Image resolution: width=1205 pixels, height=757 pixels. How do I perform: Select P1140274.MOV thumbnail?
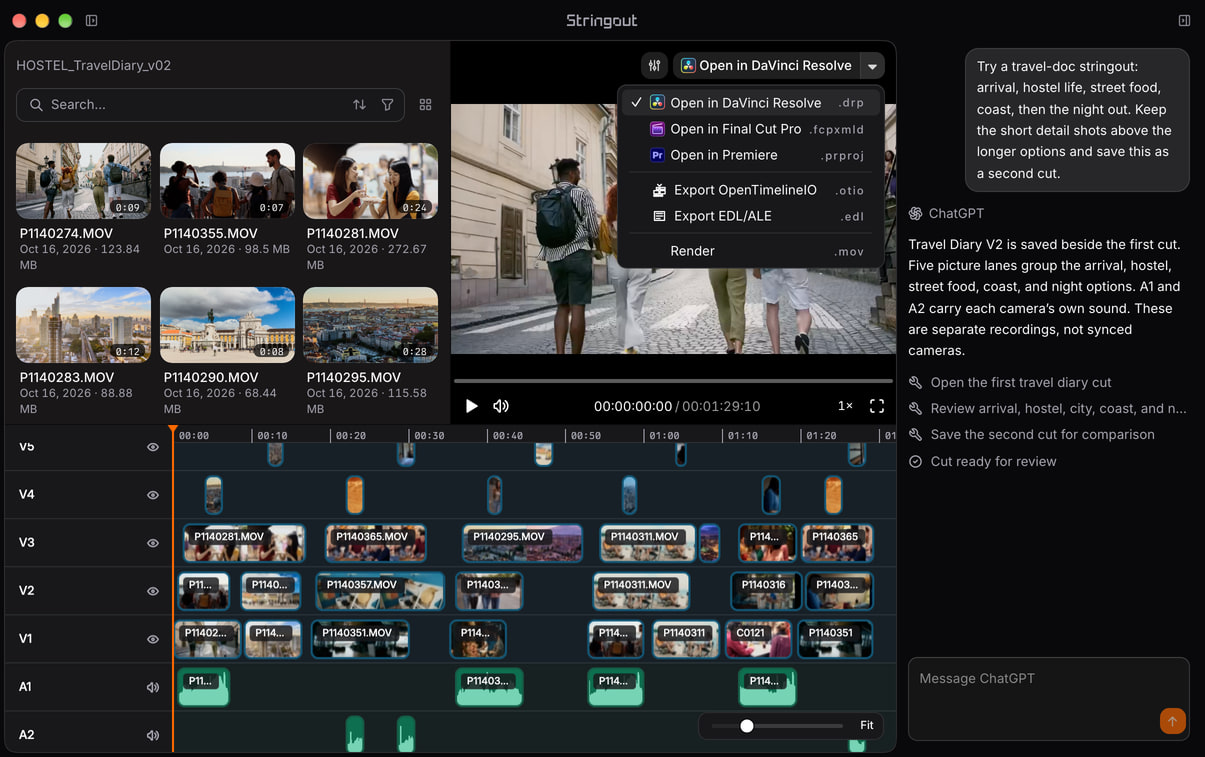(x=84, y=181)
